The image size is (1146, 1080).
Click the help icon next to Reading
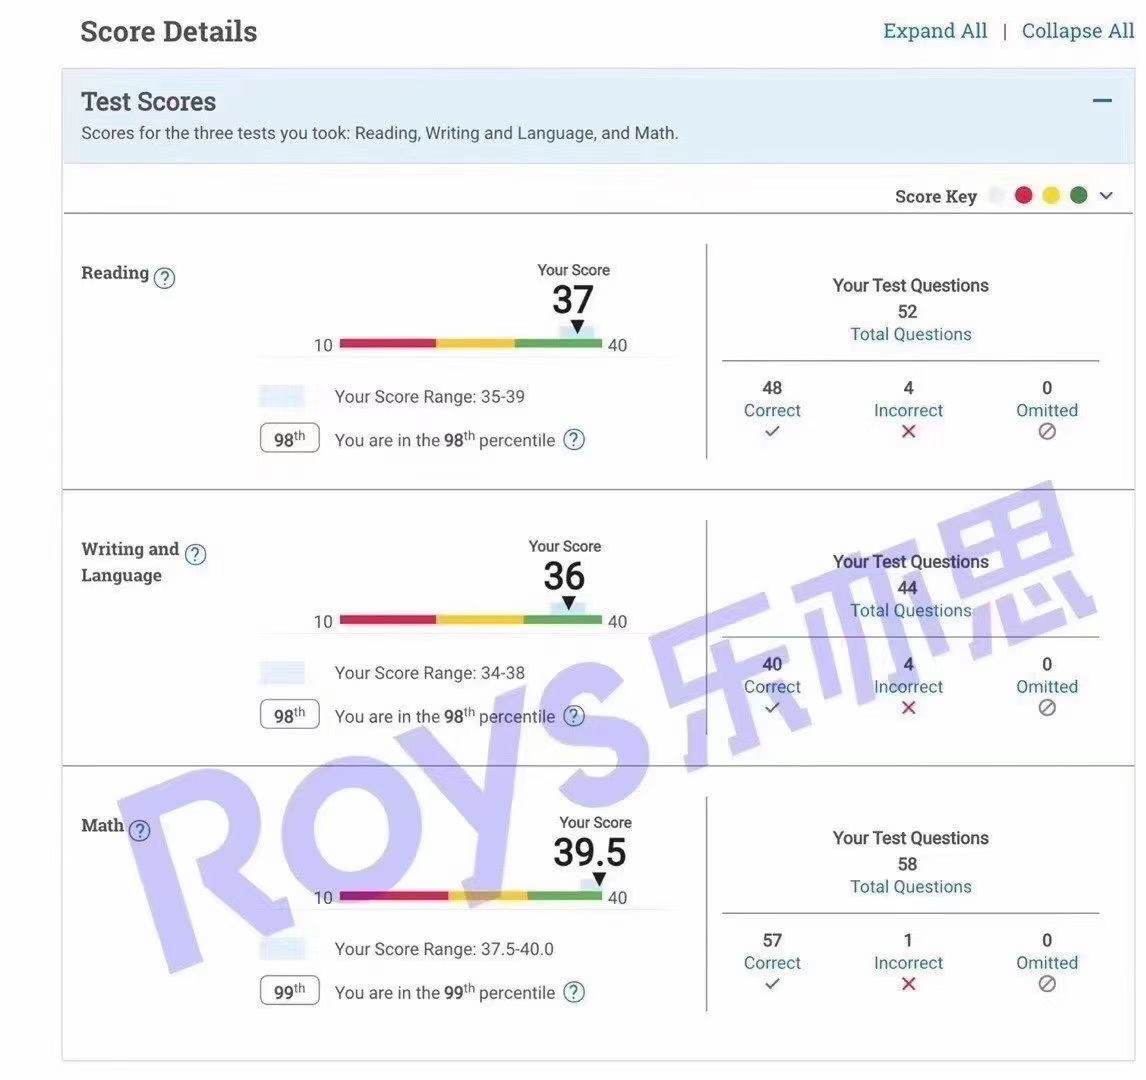(x=165, y=278)
